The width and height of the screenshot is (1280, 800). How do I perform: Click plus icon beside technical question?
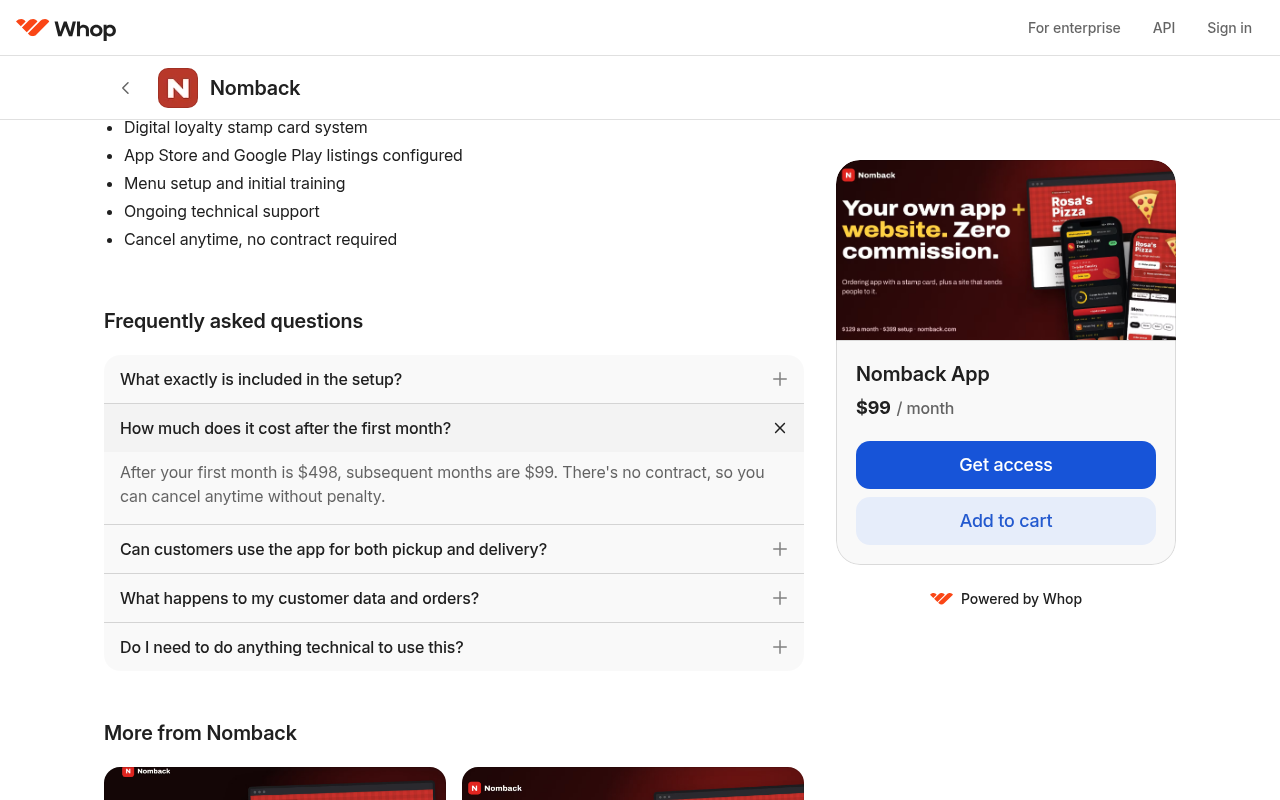tap(780, 647)
